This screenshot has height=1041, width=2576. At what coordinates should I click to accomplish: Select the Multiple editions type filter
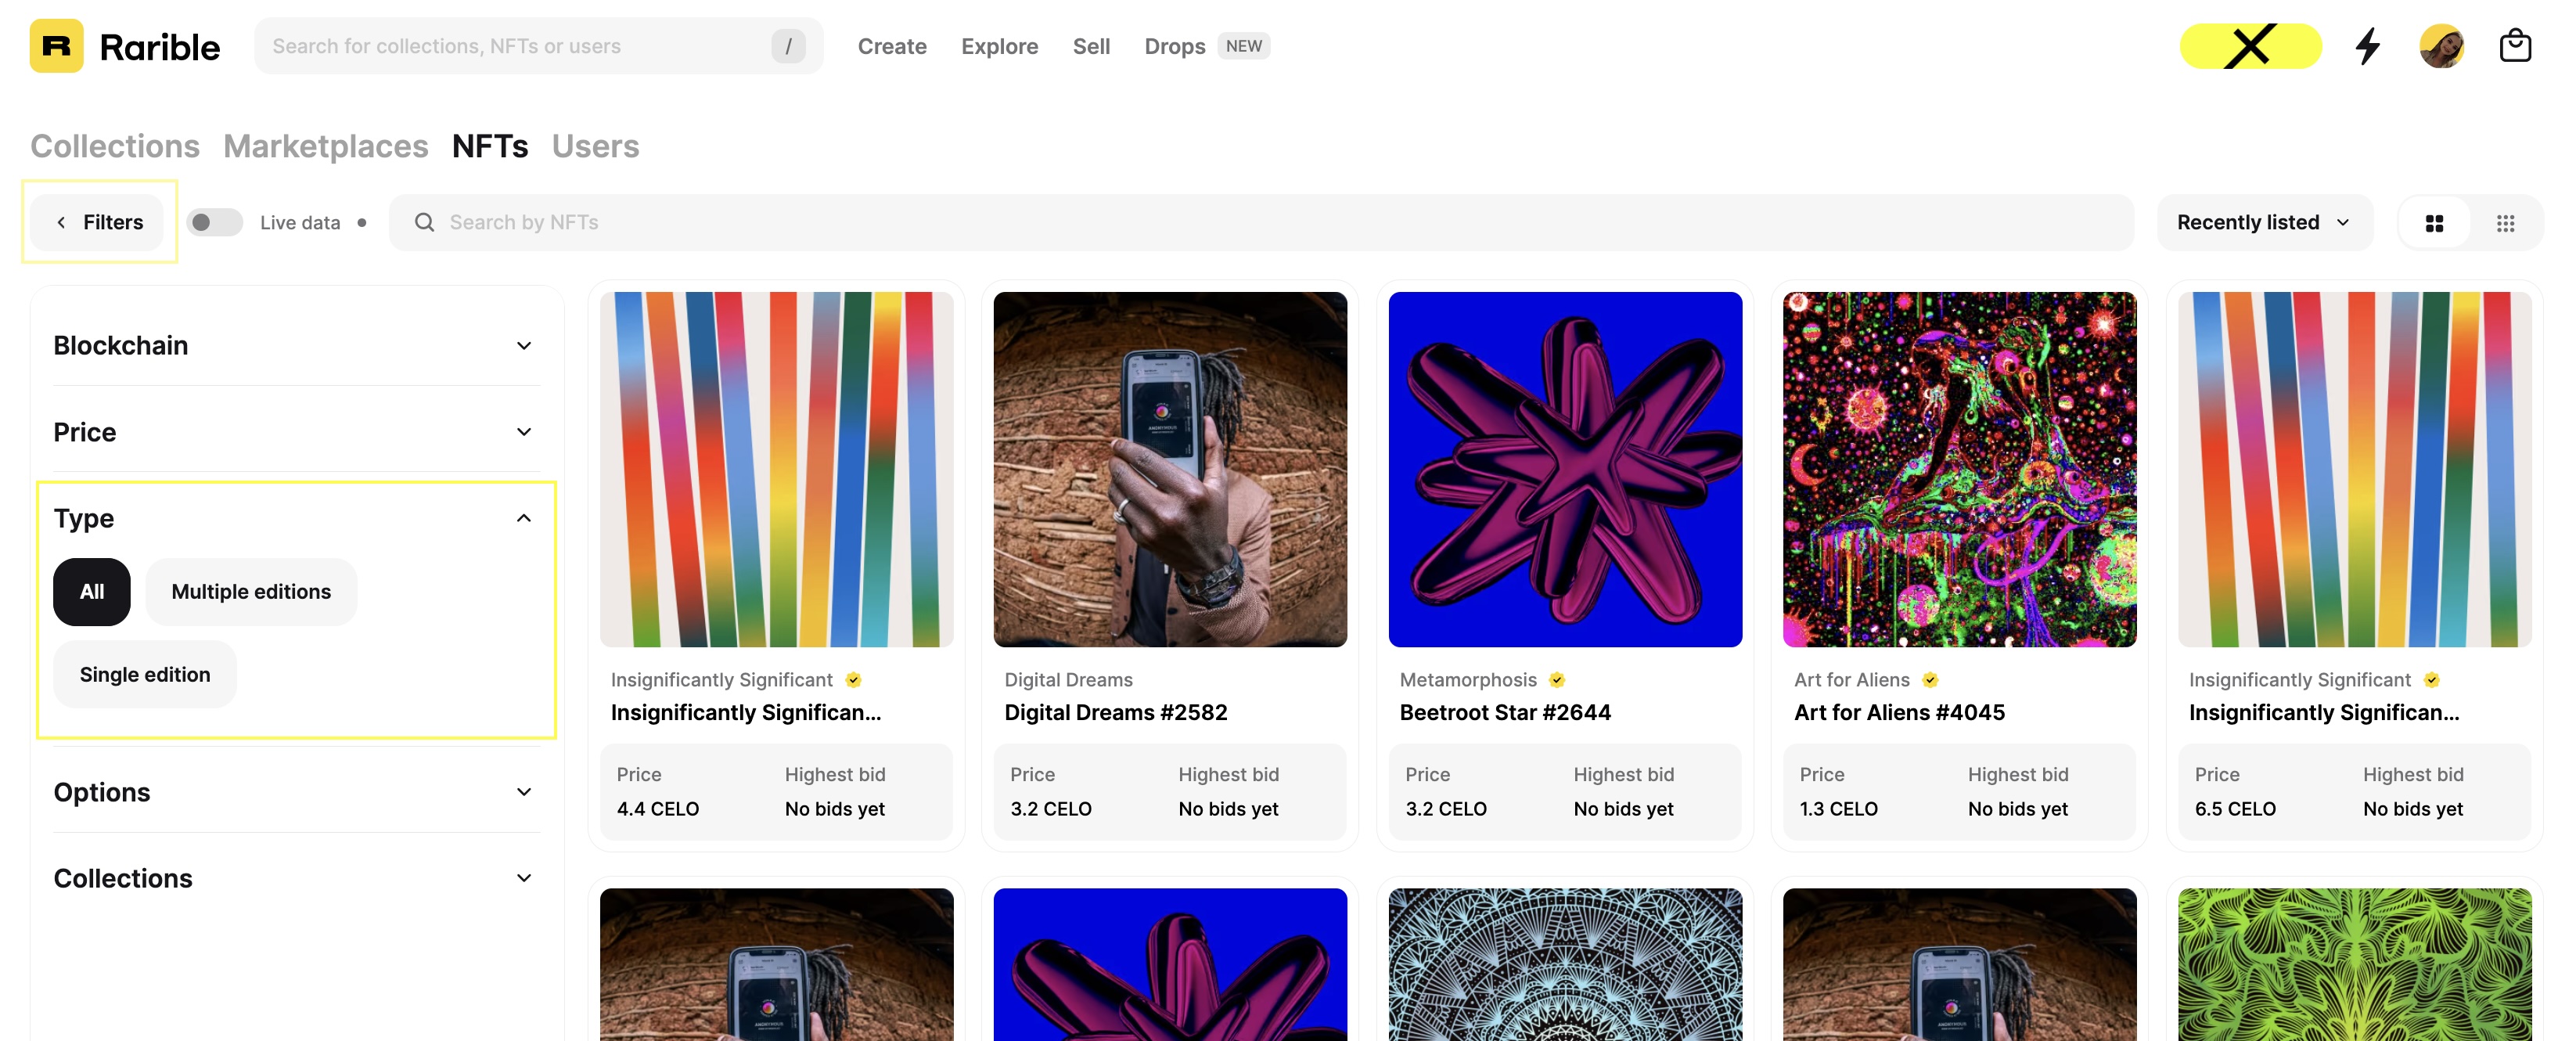coord(251,592)
